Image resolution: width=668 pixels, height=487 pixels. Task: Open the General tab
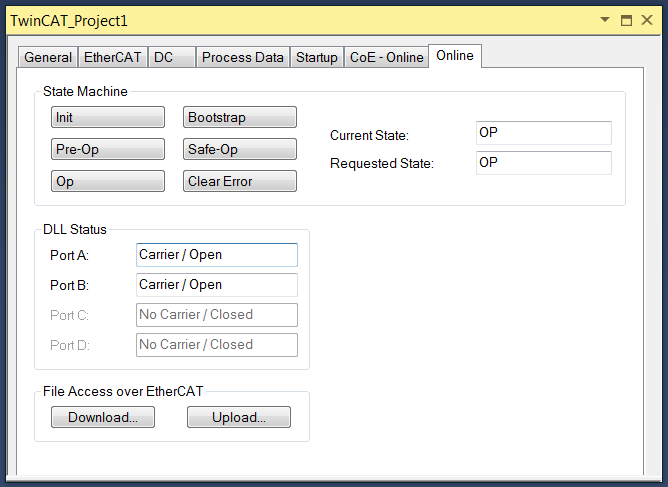click(48, 57)
